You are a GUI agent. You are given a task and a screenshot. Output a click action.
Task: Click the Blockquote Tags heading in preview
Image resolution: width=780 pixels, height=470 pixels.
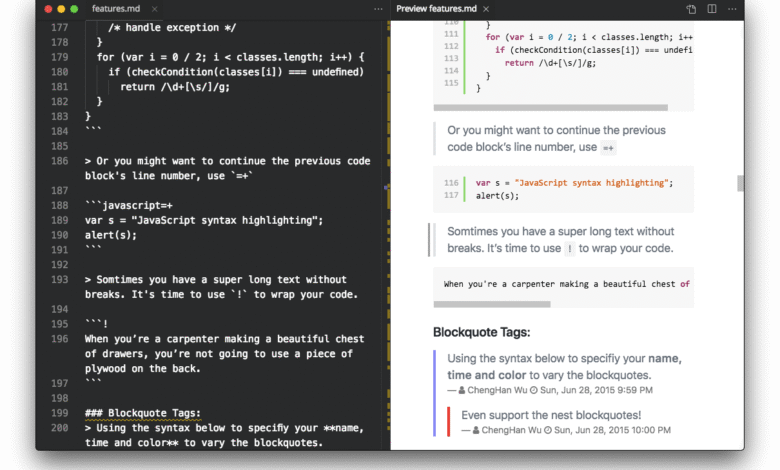pos(481,332)
